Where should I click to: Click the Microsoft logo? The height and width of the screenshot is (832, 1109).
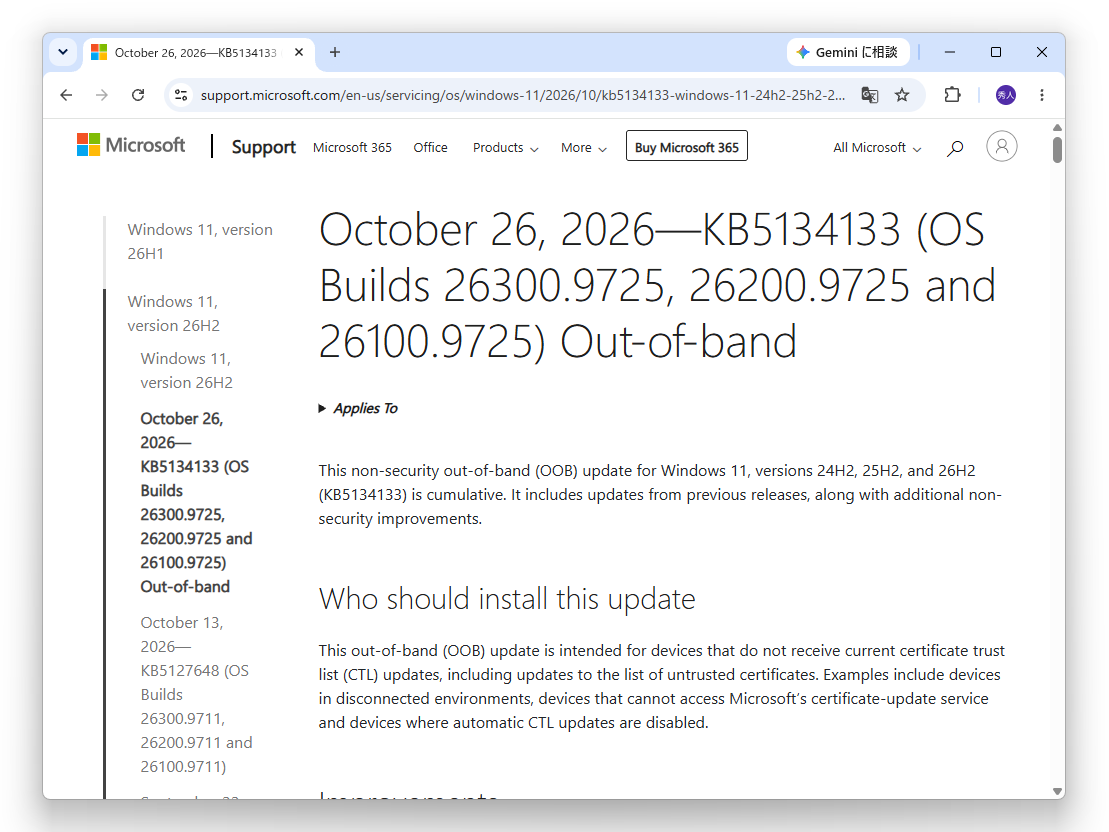pos(131,145)
